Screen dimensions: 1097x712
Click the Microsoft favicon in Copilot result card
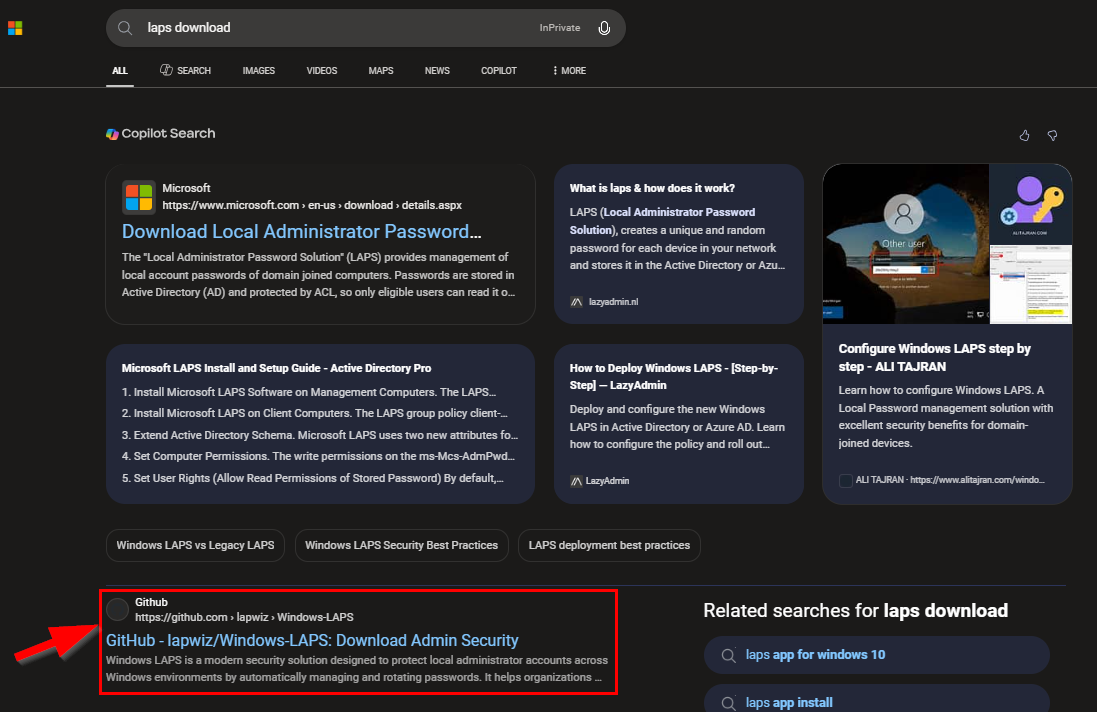click(138, 197)
